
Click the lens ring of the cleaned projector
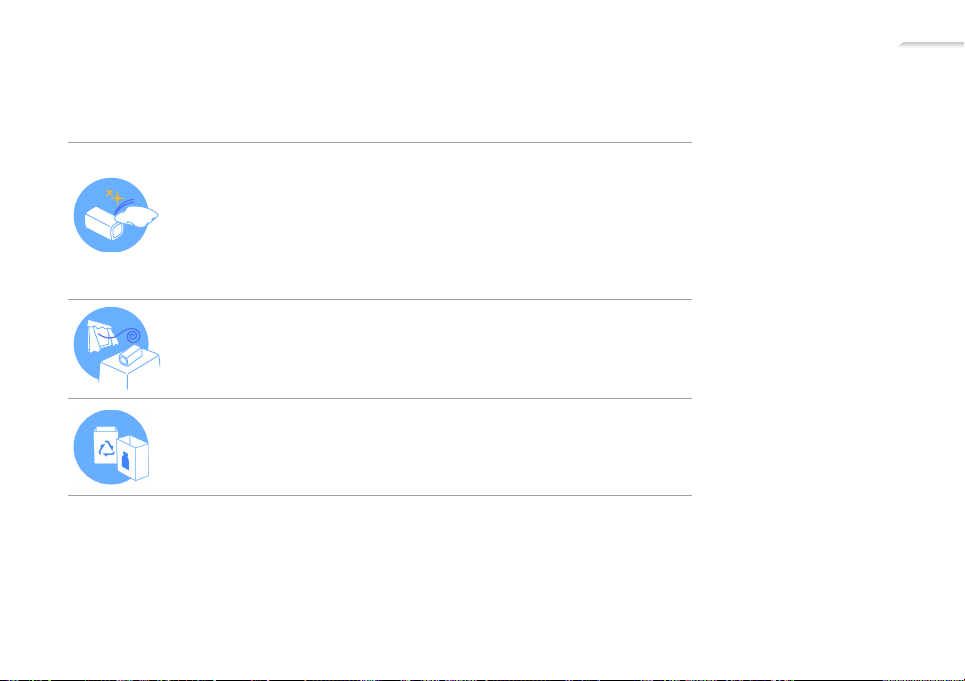[117, 231]
